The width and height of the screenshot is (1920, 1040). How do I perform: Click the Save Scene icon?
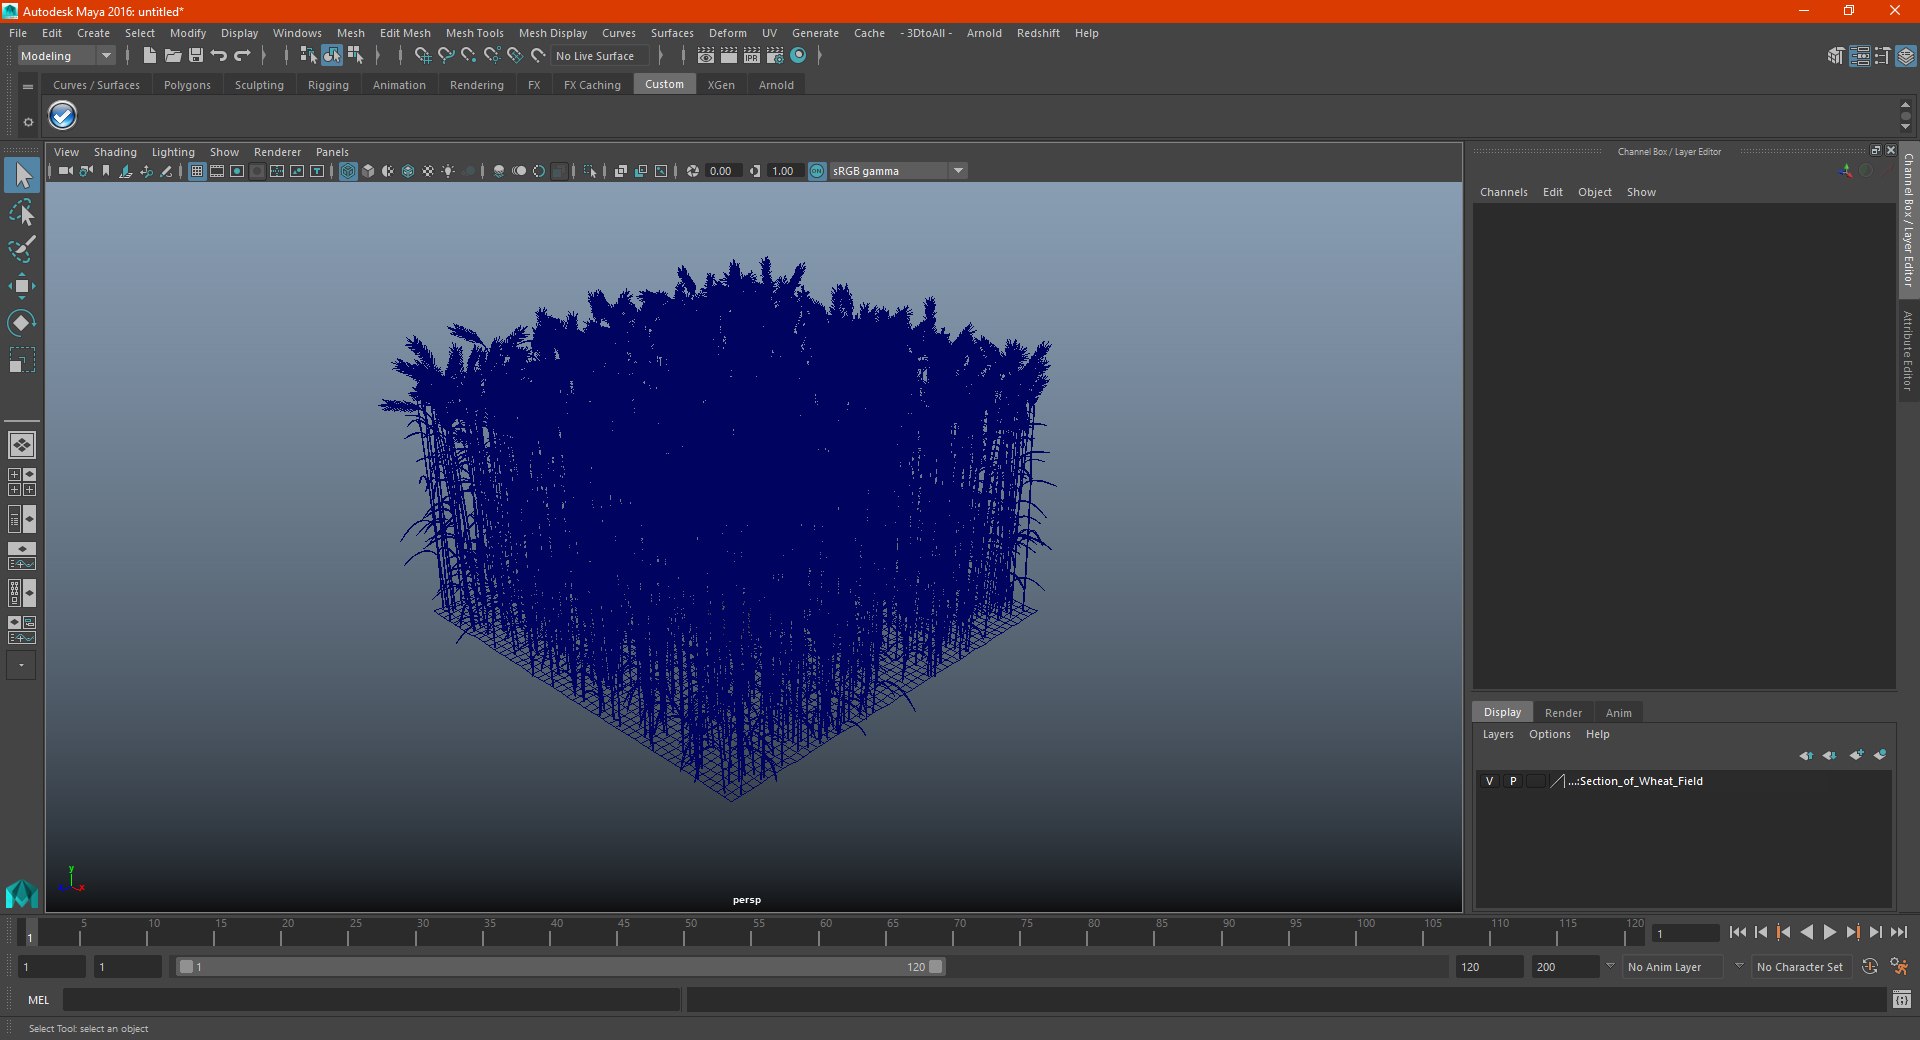click(x=196, y=56)
